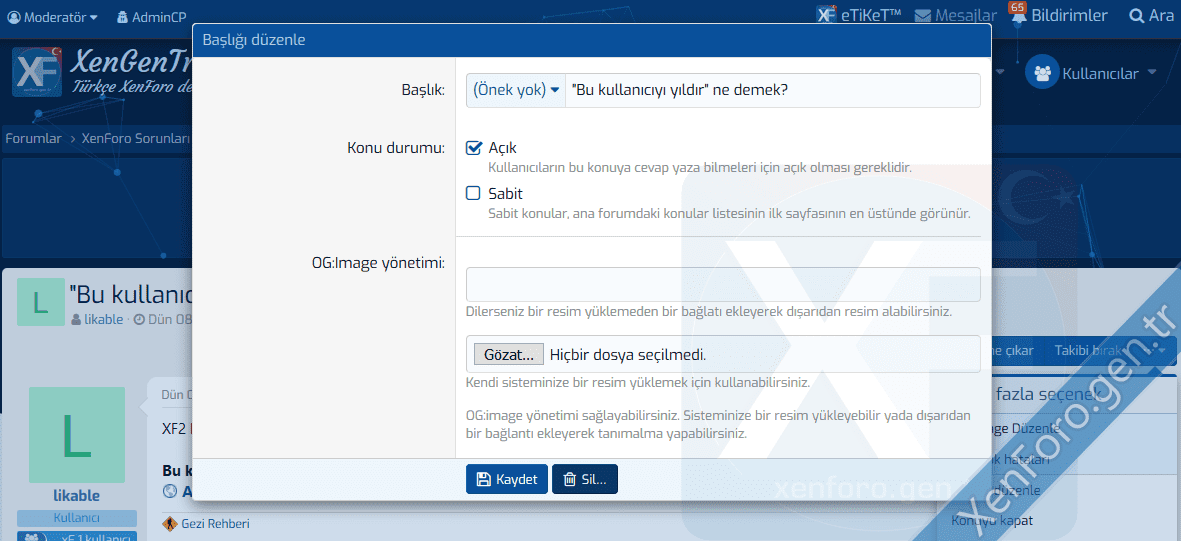This screenshot has height=541, width=1181.
Task: Focus the OG:Image URL input field
Action: pyautogui.click(x=722, y=284)
